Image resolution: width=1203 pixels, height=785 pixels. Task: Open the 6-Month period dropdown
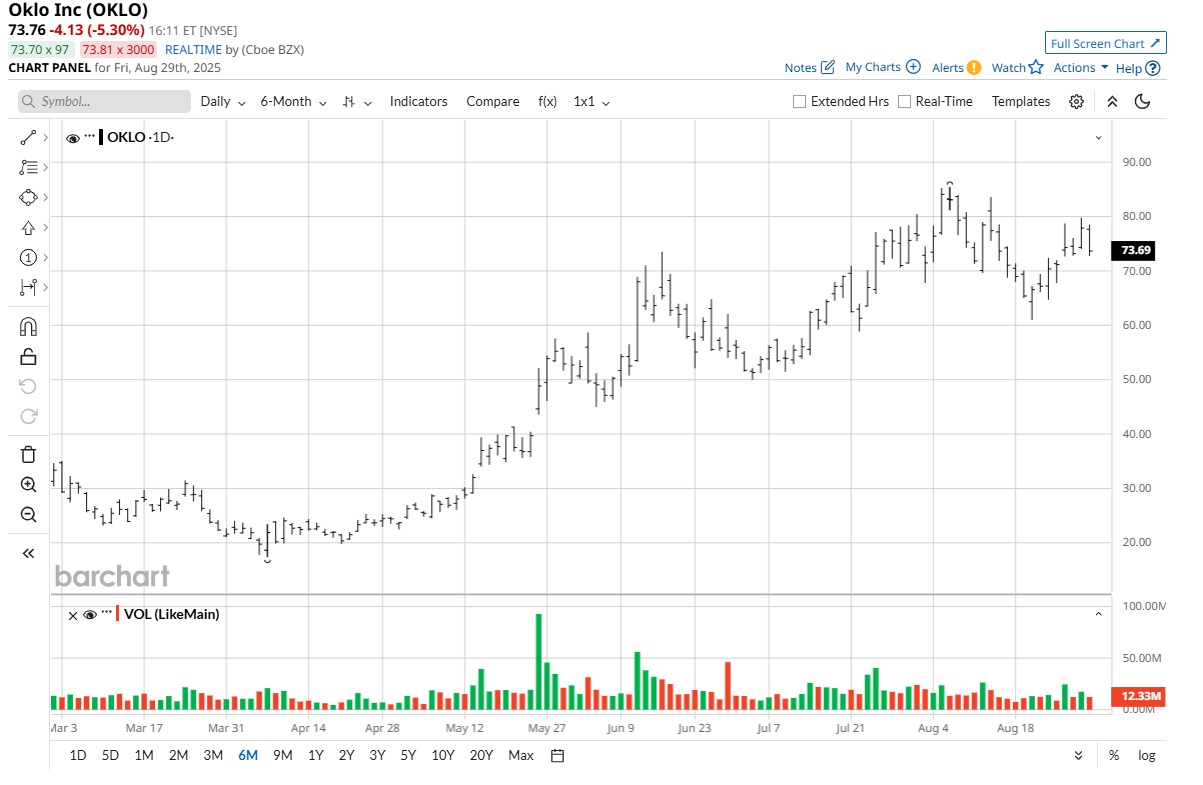pyautogui.click(x=293, y=101)
